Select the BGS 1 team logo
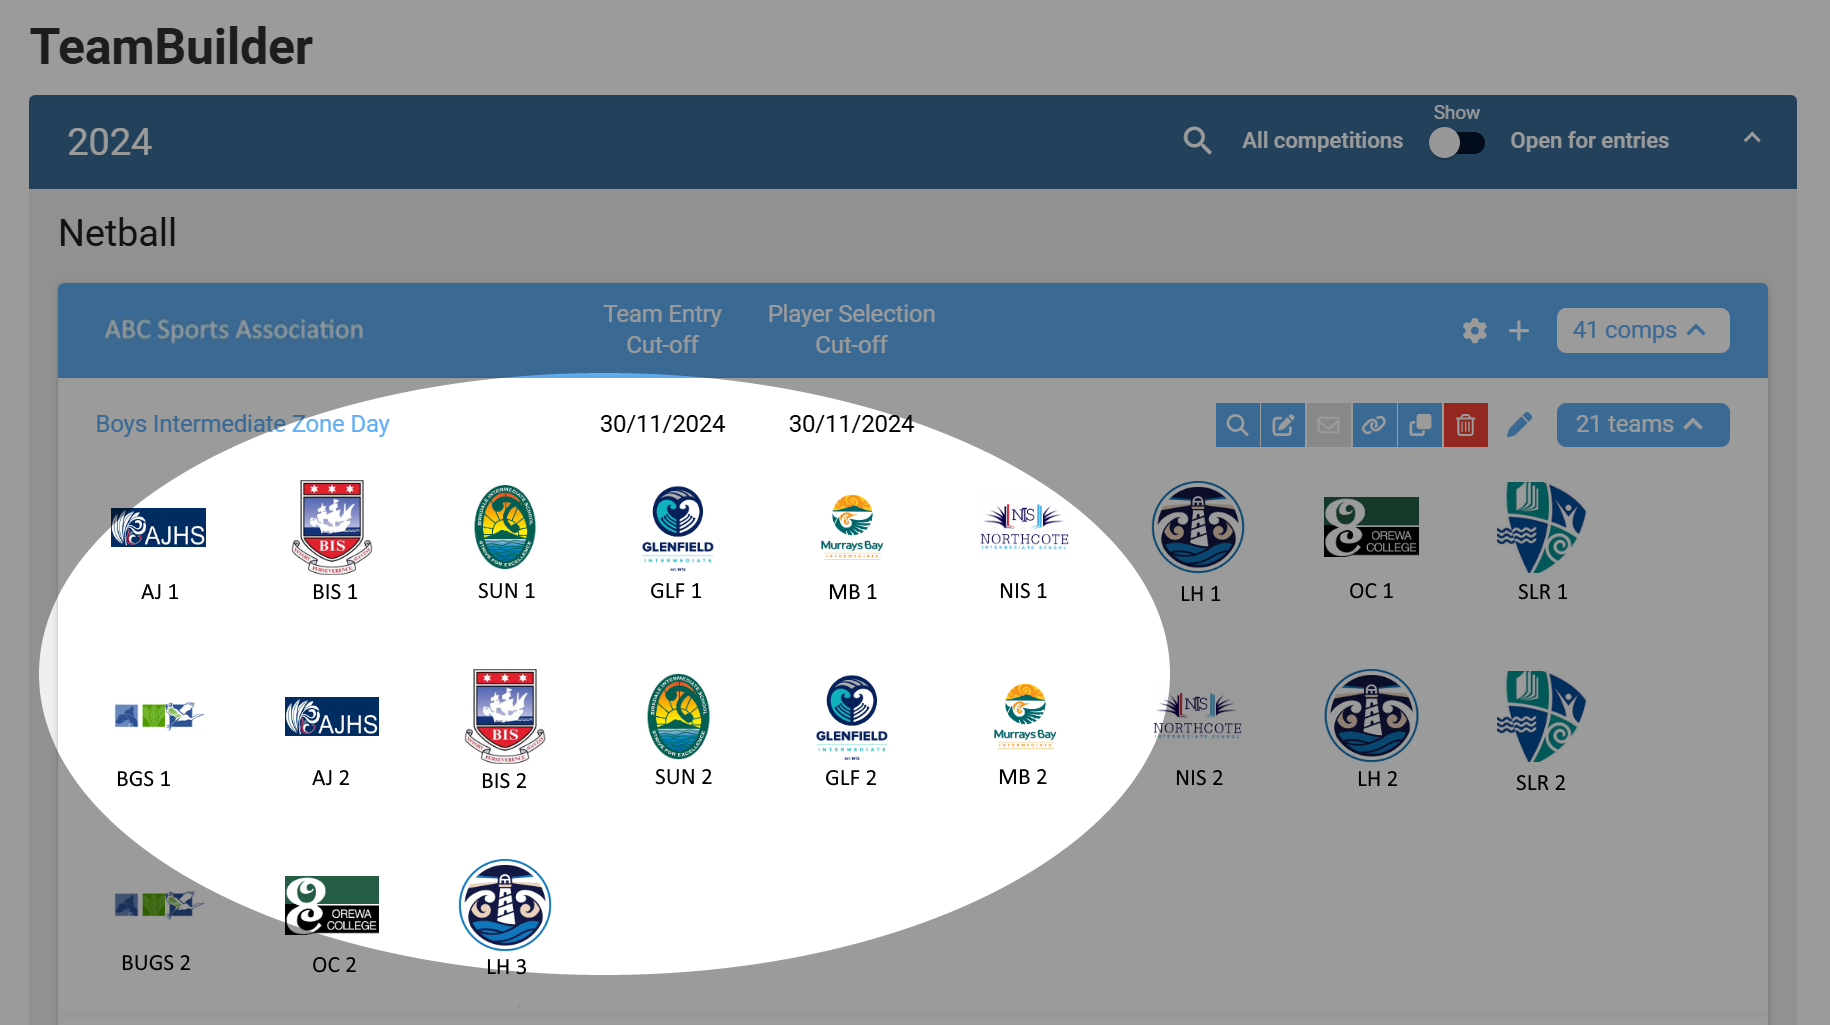 coord(158,716)
